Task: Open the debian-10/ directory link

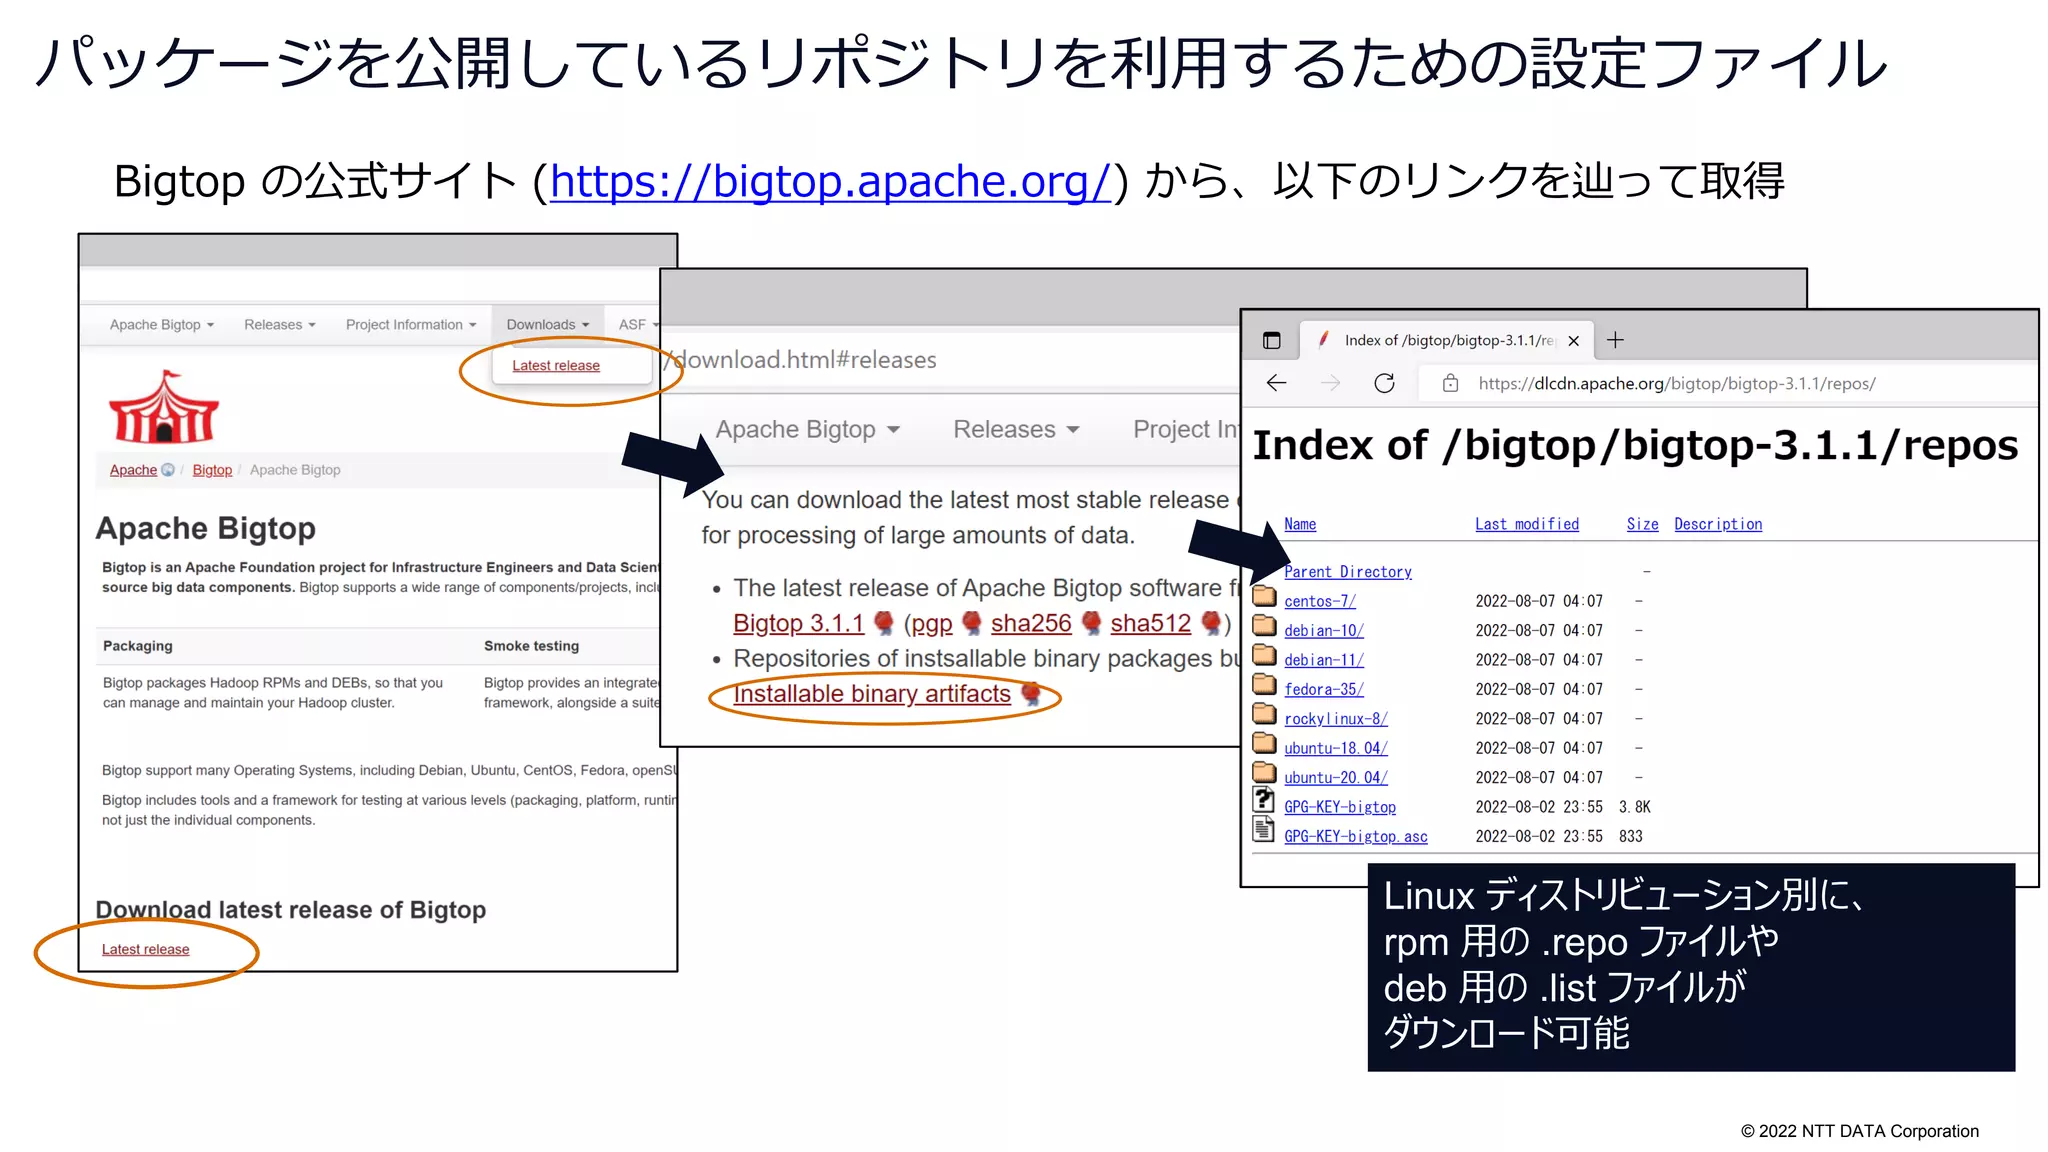Action: [x=1324, y=631]
